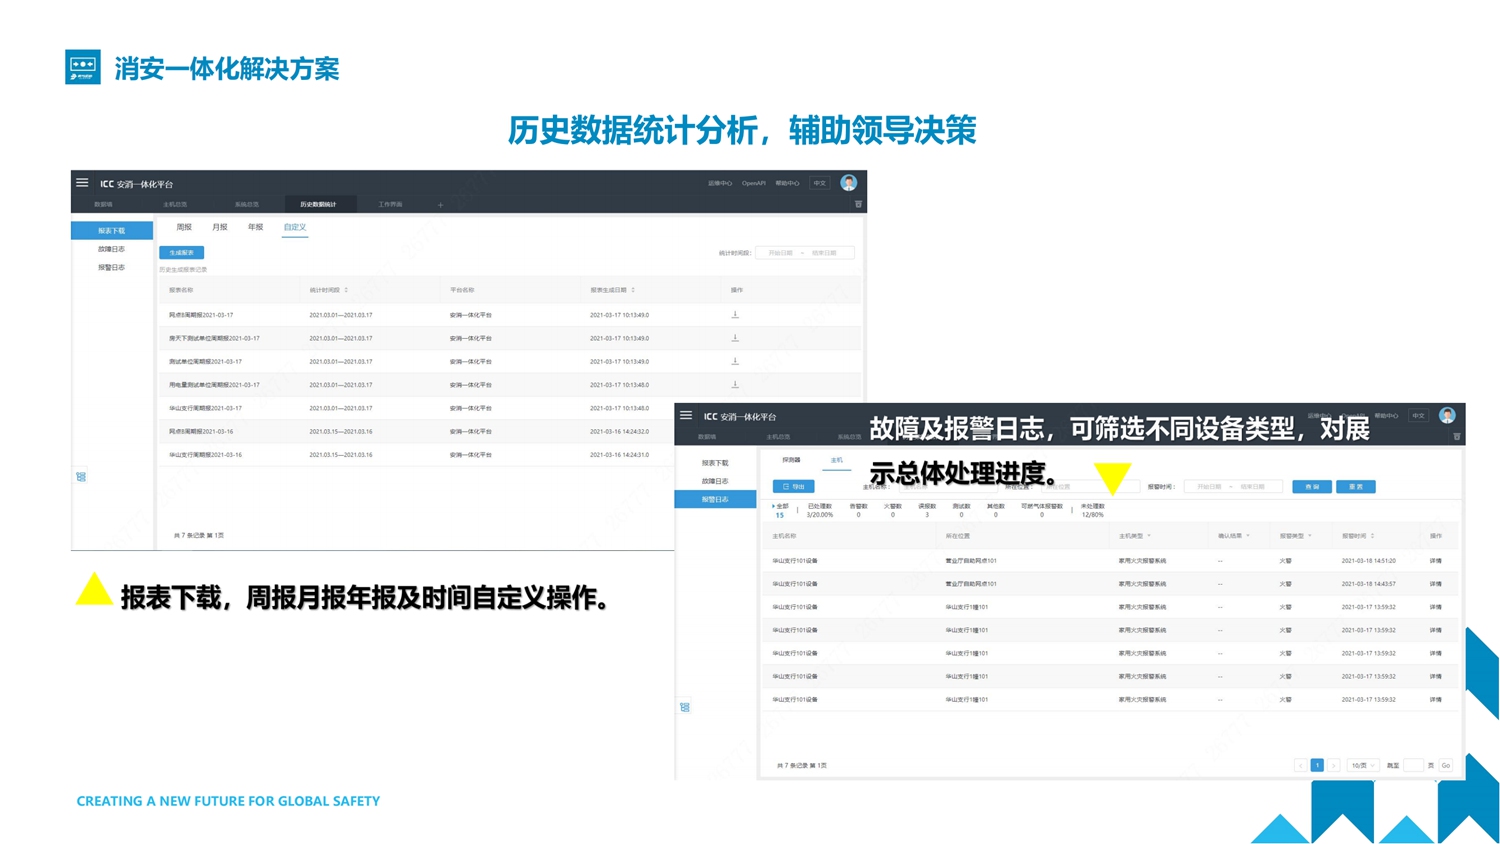This screenshot has height=844, width=1500.
Task: Click the trash icon in the report window tab bar
Action: click(858, 204)
